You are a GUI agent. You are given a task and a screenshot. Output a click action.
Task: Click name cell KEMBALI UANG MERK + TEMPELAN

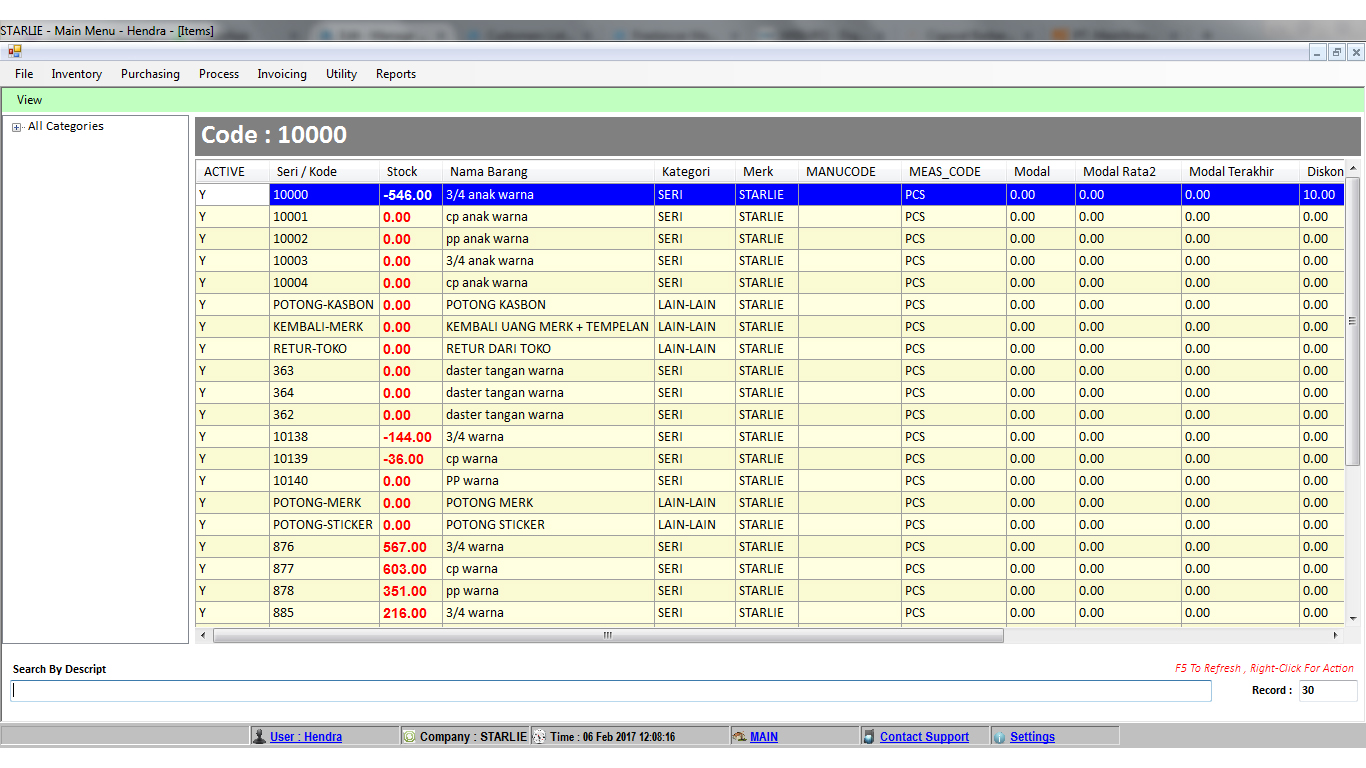[548, 327]
